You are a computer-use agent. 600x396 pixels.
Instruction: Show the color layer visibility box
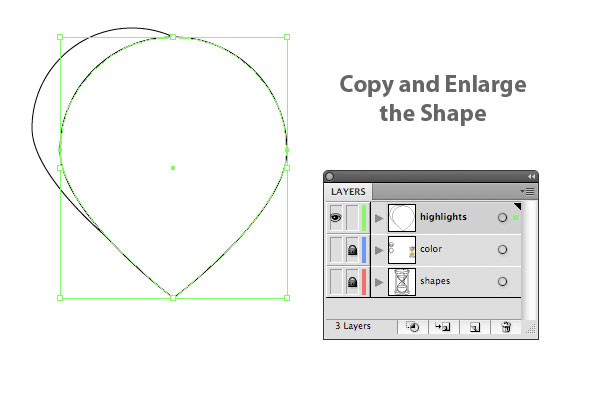[336, 250]
